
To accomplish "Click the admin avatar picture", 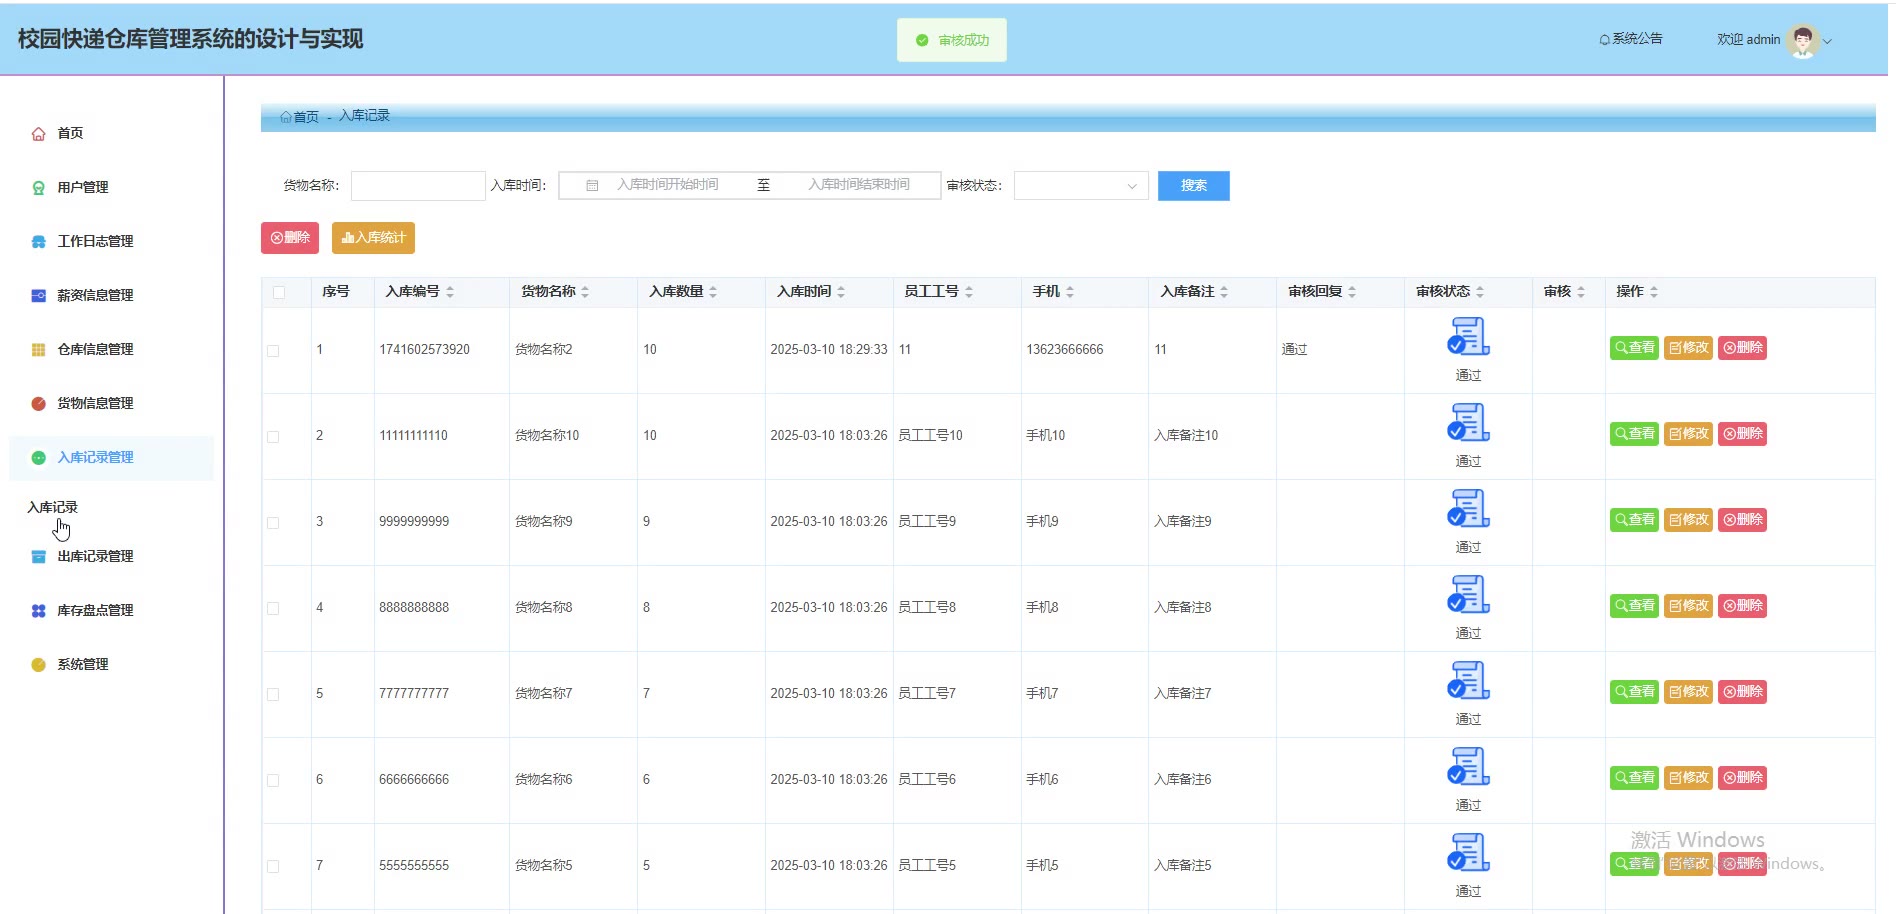I will pos(1802,41).
